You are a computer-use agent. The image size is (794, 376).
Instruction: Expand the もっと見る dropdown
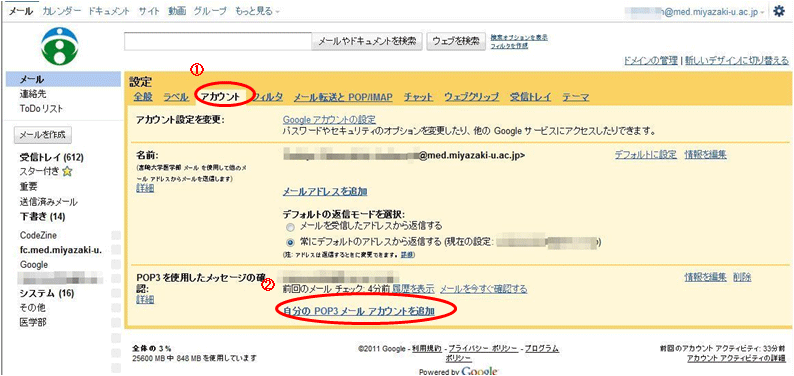[x=257, y=12]
